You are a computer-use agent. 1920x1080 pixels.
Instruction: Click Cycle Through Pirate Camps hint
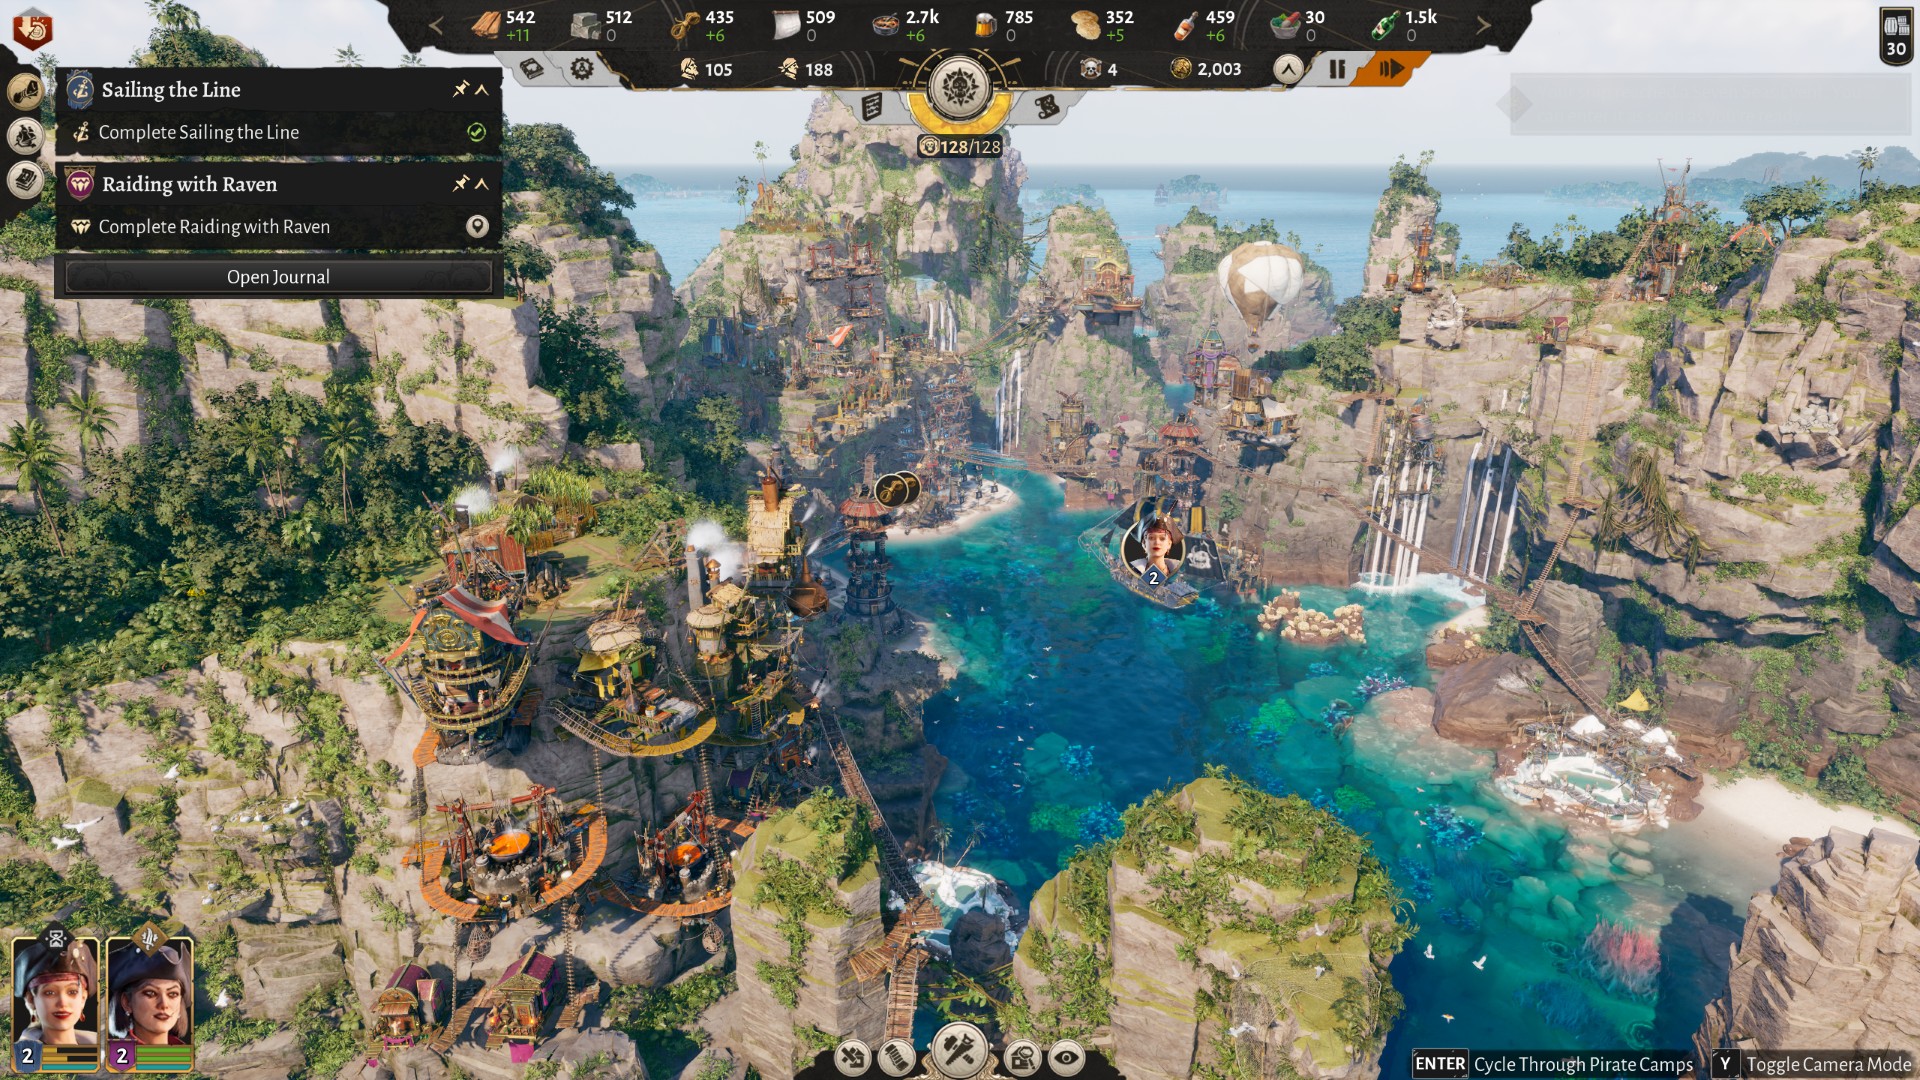click(1553, 1064)
